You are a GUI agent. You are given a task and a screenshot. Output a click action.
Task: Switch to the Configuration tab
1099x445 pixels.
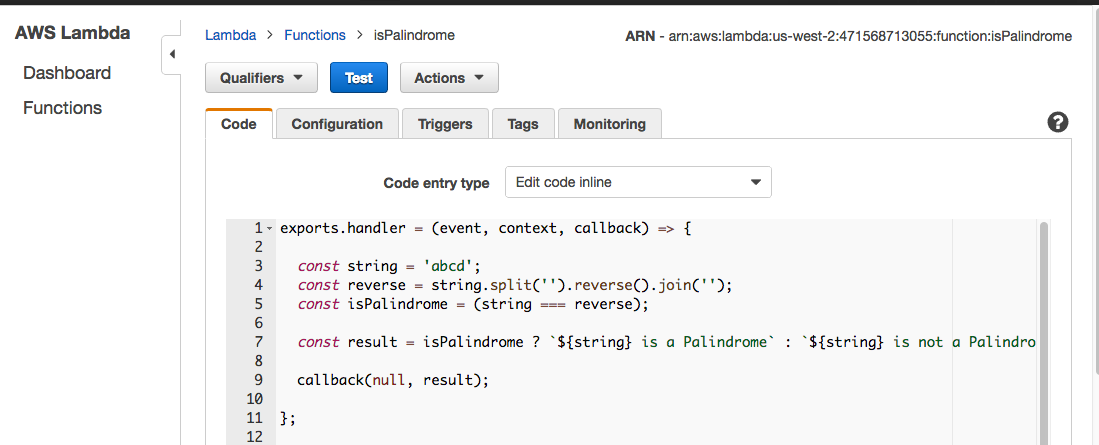[337, 124]
